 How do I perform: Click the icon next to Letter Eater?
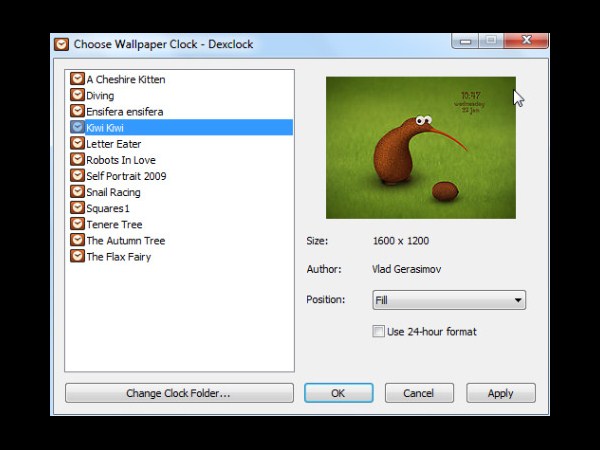tap(77, 144)
